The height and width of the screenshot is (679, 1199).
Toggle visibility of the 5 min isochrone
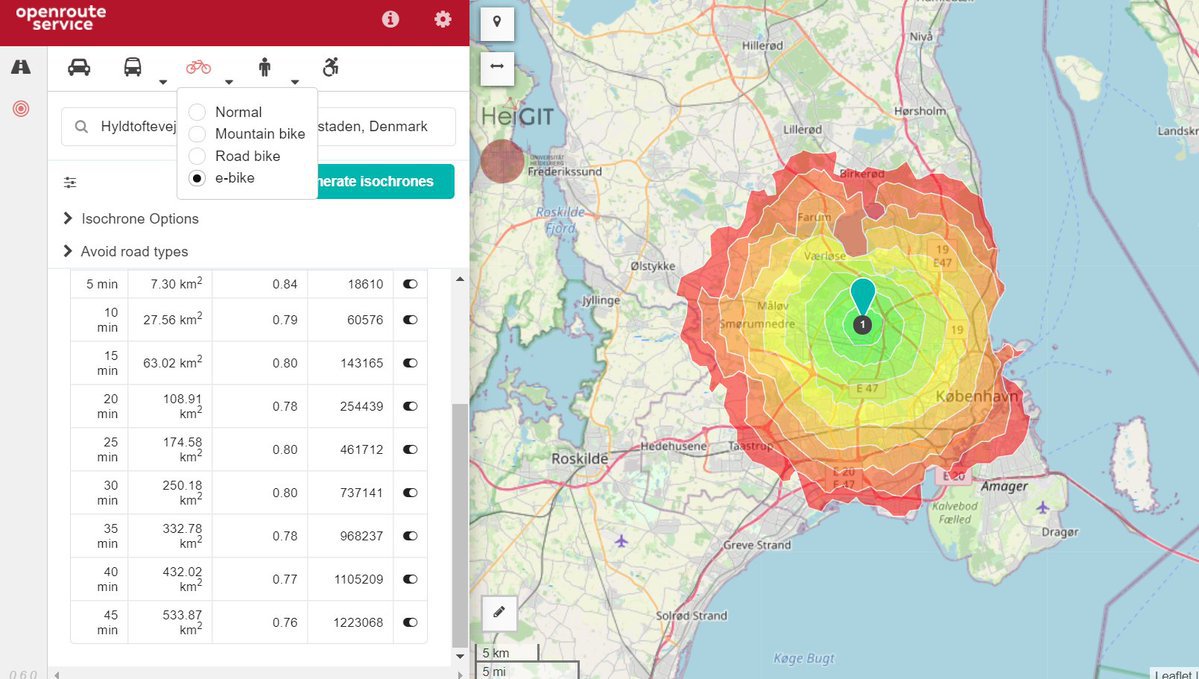410,284
